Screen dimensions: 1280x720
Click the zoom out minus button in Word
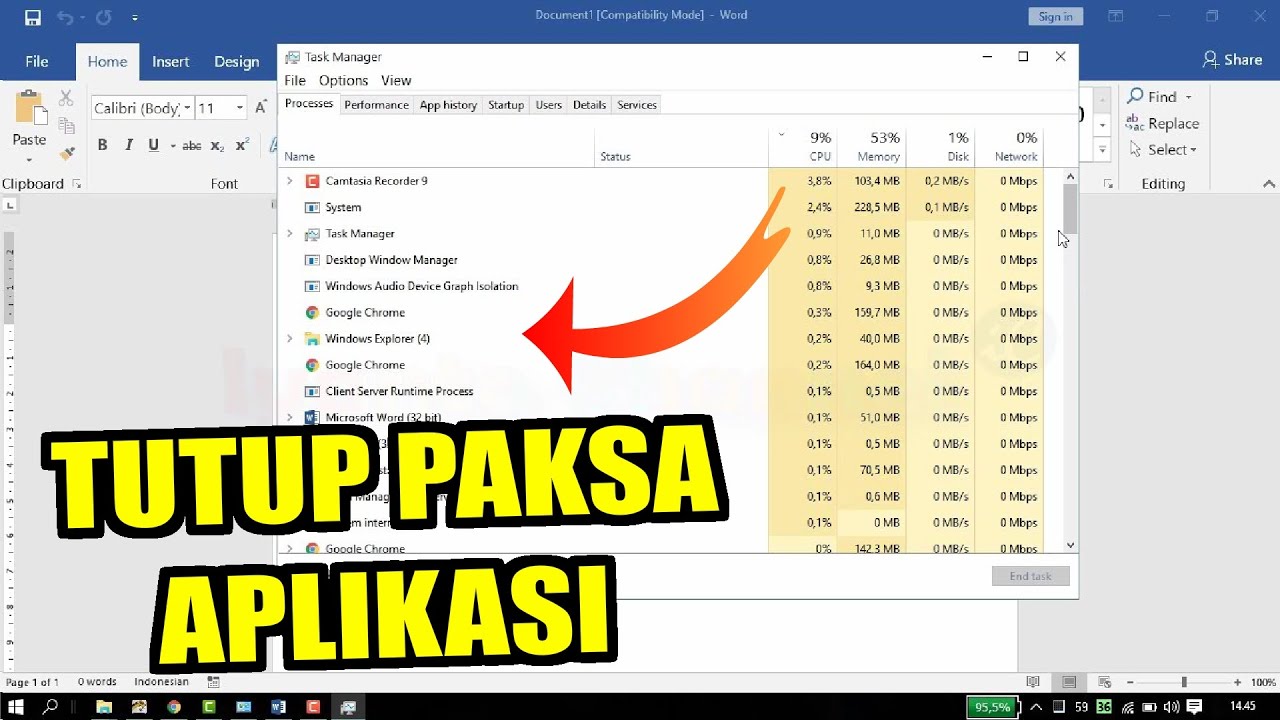(1128, 682)
